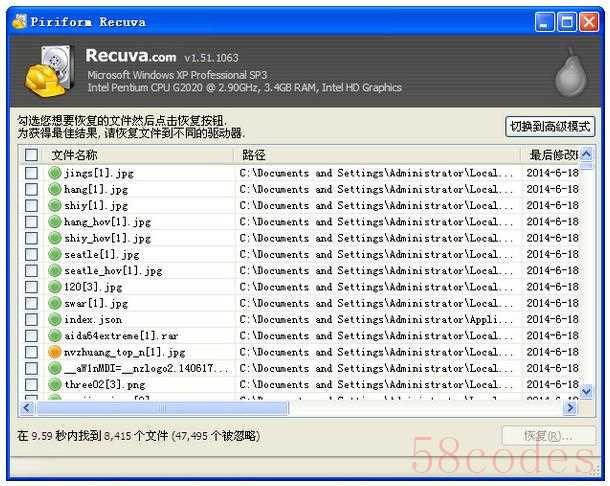Click the vertical scrollbar thumb
Image resolution: width=610 pixels, height=486 pixels.
coord(586,166)
